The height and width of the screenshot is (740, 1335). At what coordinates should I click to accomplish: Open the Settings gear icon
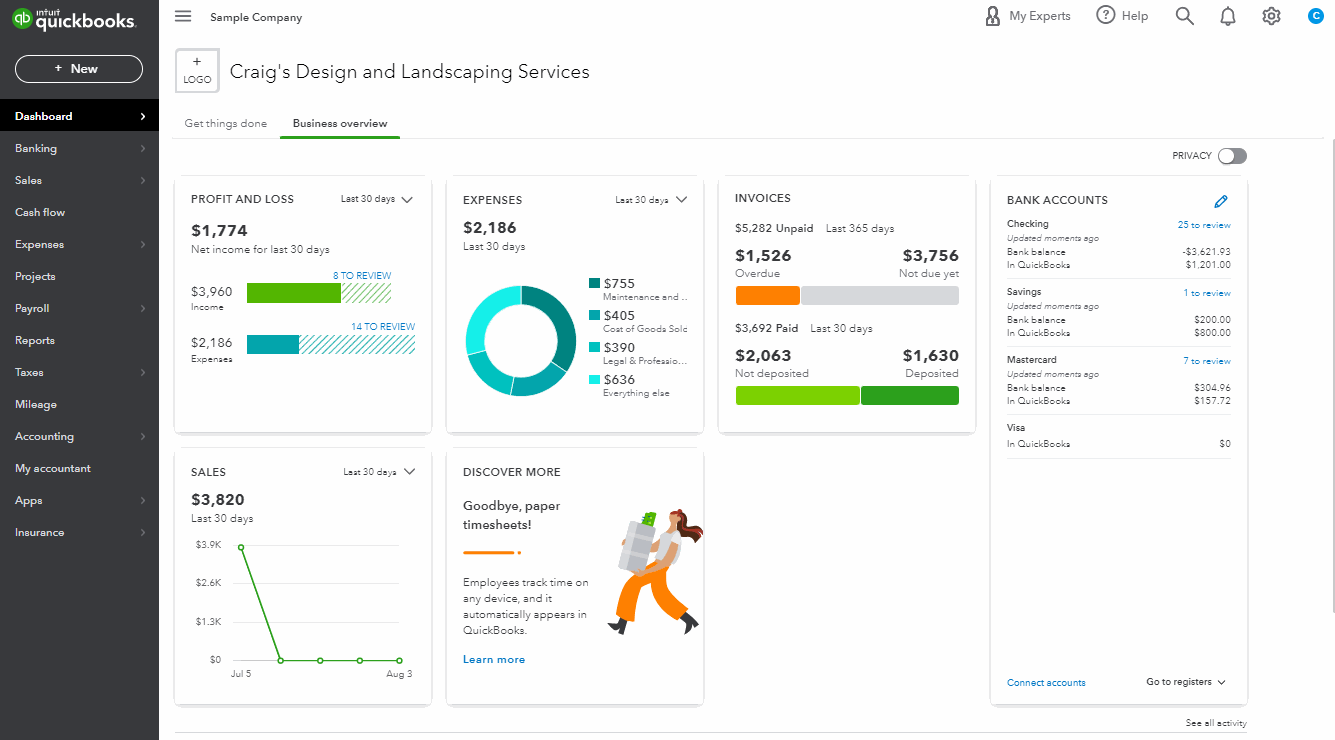[x=1271, y=16]
